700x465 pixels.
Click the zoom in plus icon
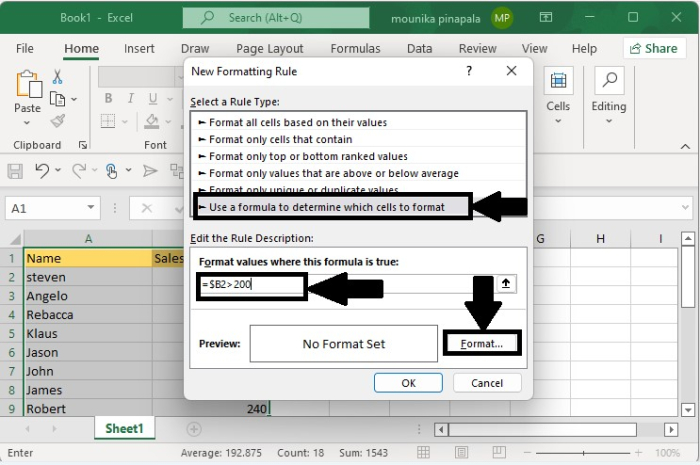[638, 453]
